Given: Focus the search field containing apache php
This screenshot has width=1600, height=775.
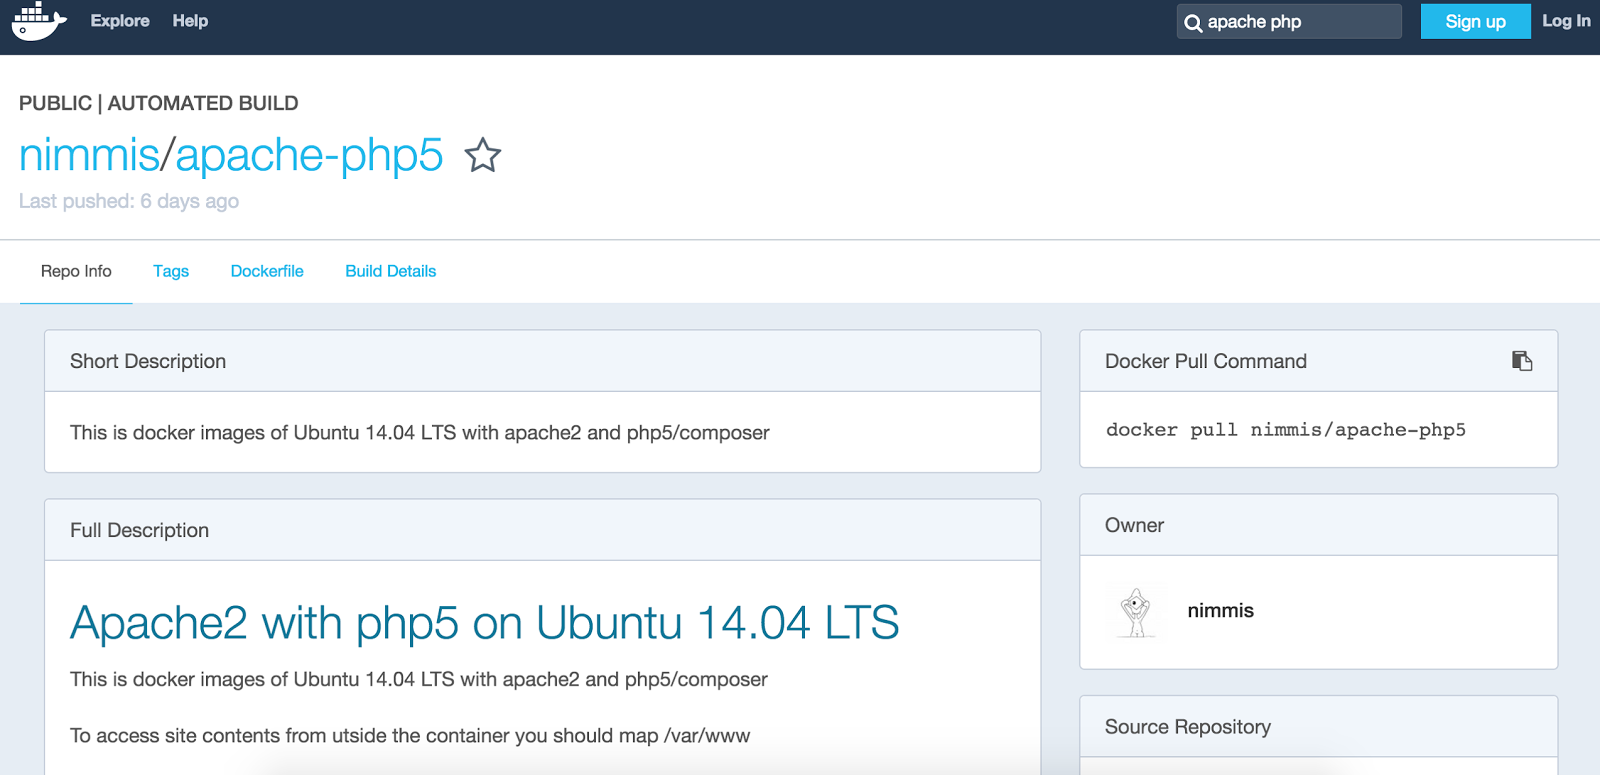Looking at the screenshot, I should pos(1289,21).
